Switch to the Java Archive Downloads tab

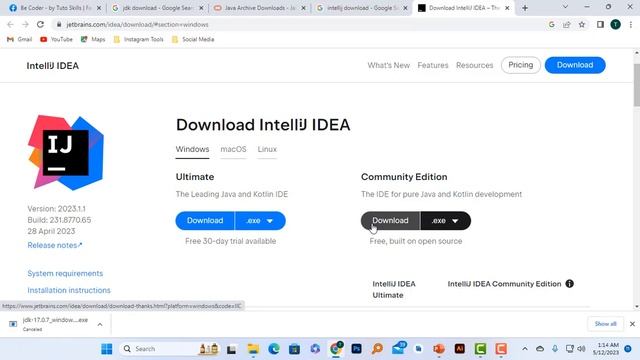tap(260, 8)
